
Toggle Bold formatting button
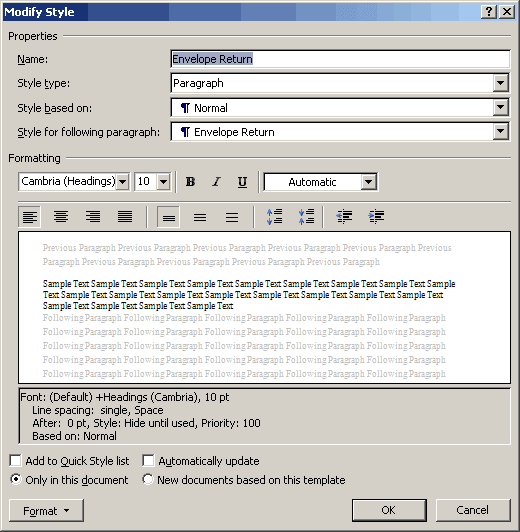tap(190, 182)
